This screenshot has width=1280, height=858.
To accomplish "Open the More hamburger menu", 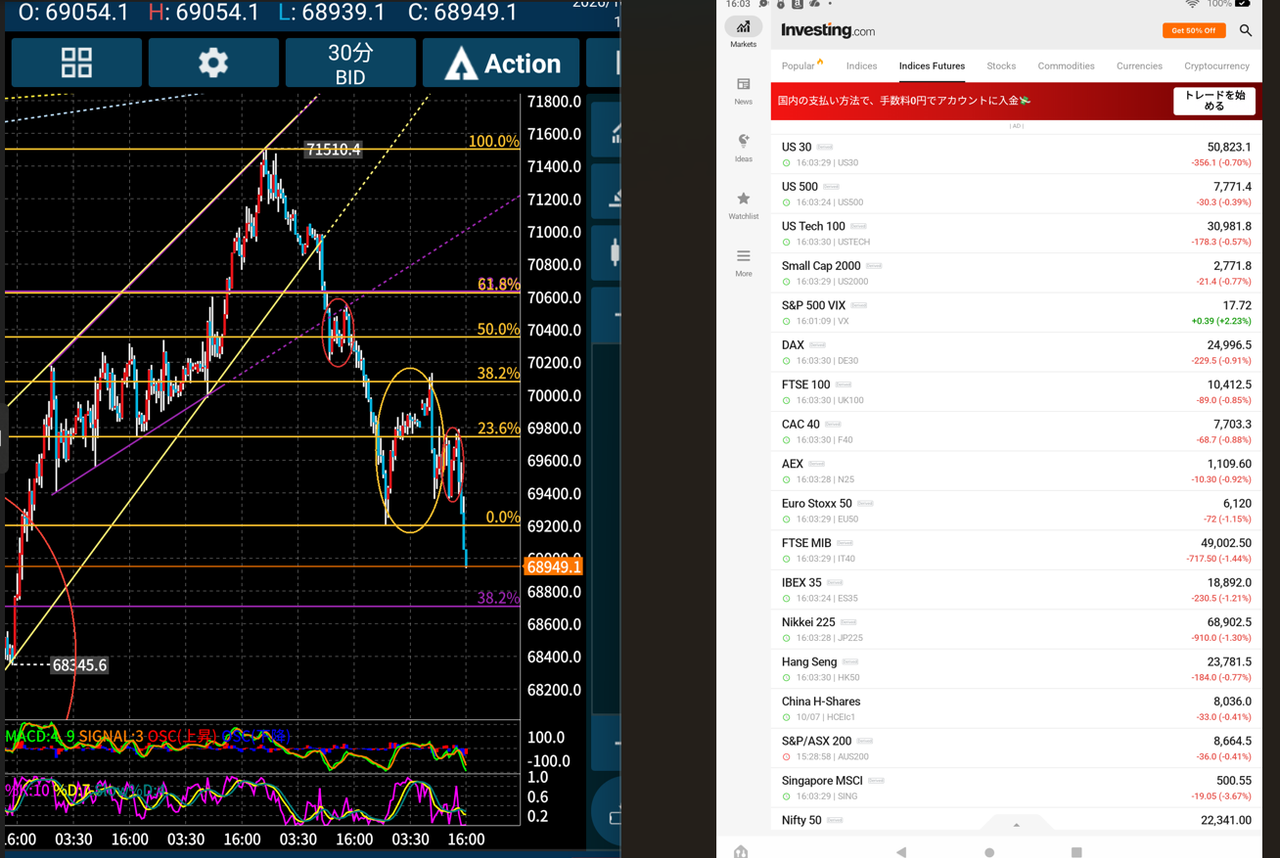I will pos(743,261).
